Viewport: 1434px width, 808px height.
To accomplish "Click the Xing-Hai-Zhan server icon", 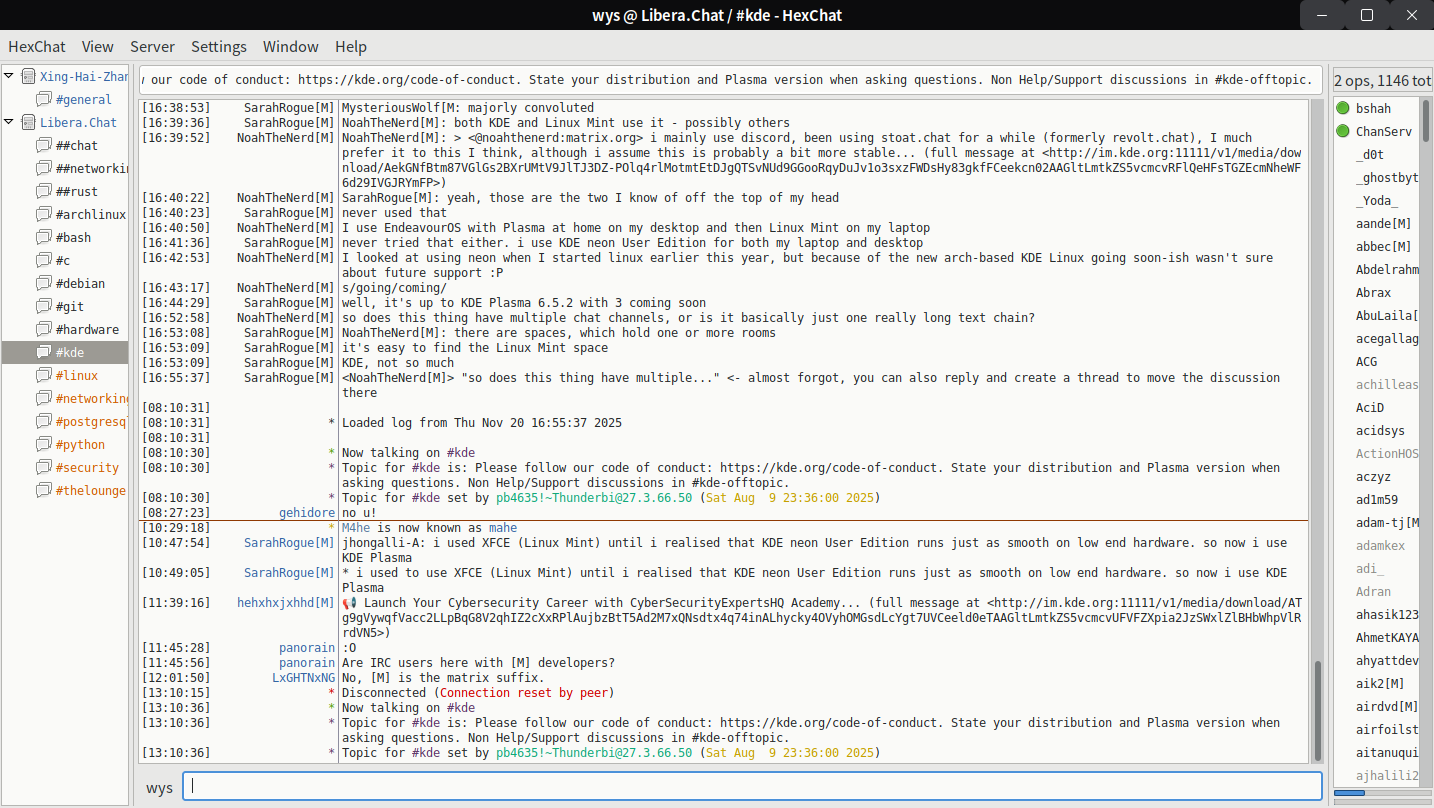I will coord(28,77).
